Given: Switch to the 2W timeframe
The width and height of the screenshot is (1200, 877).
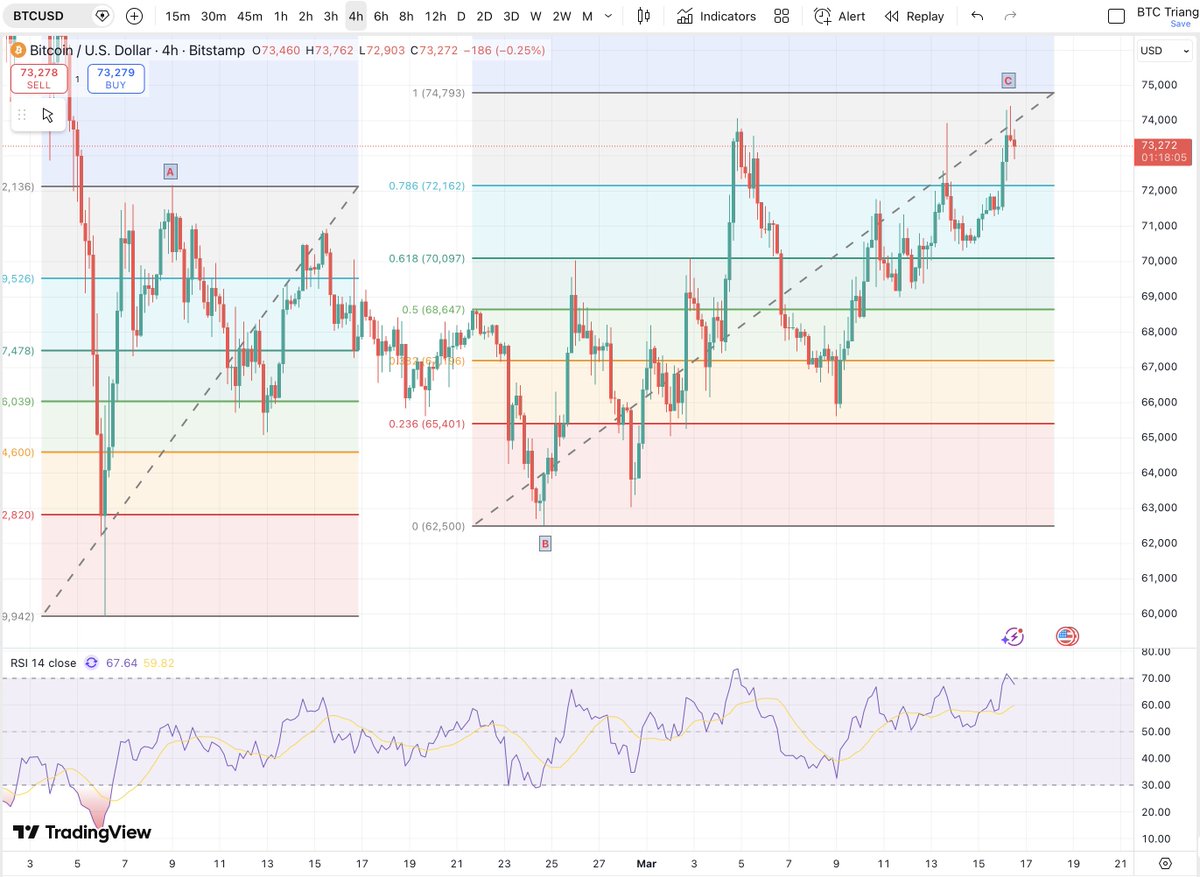Looking at the screenshot, I should point(562,16).
